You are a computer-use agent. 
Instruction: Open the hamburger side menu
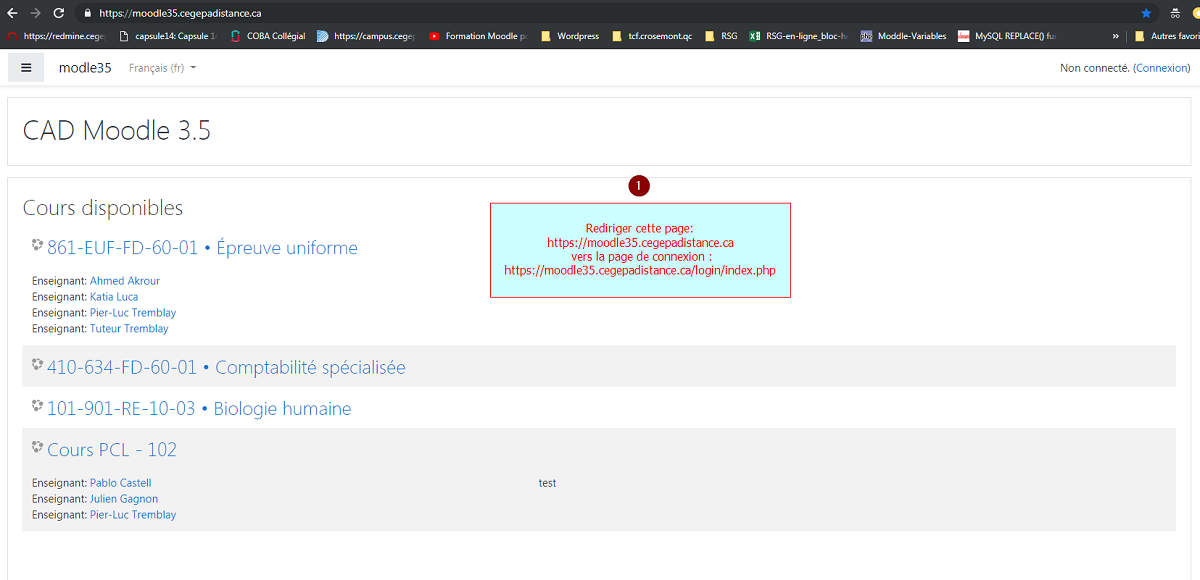pyautogui.click(x=26, y=68)
